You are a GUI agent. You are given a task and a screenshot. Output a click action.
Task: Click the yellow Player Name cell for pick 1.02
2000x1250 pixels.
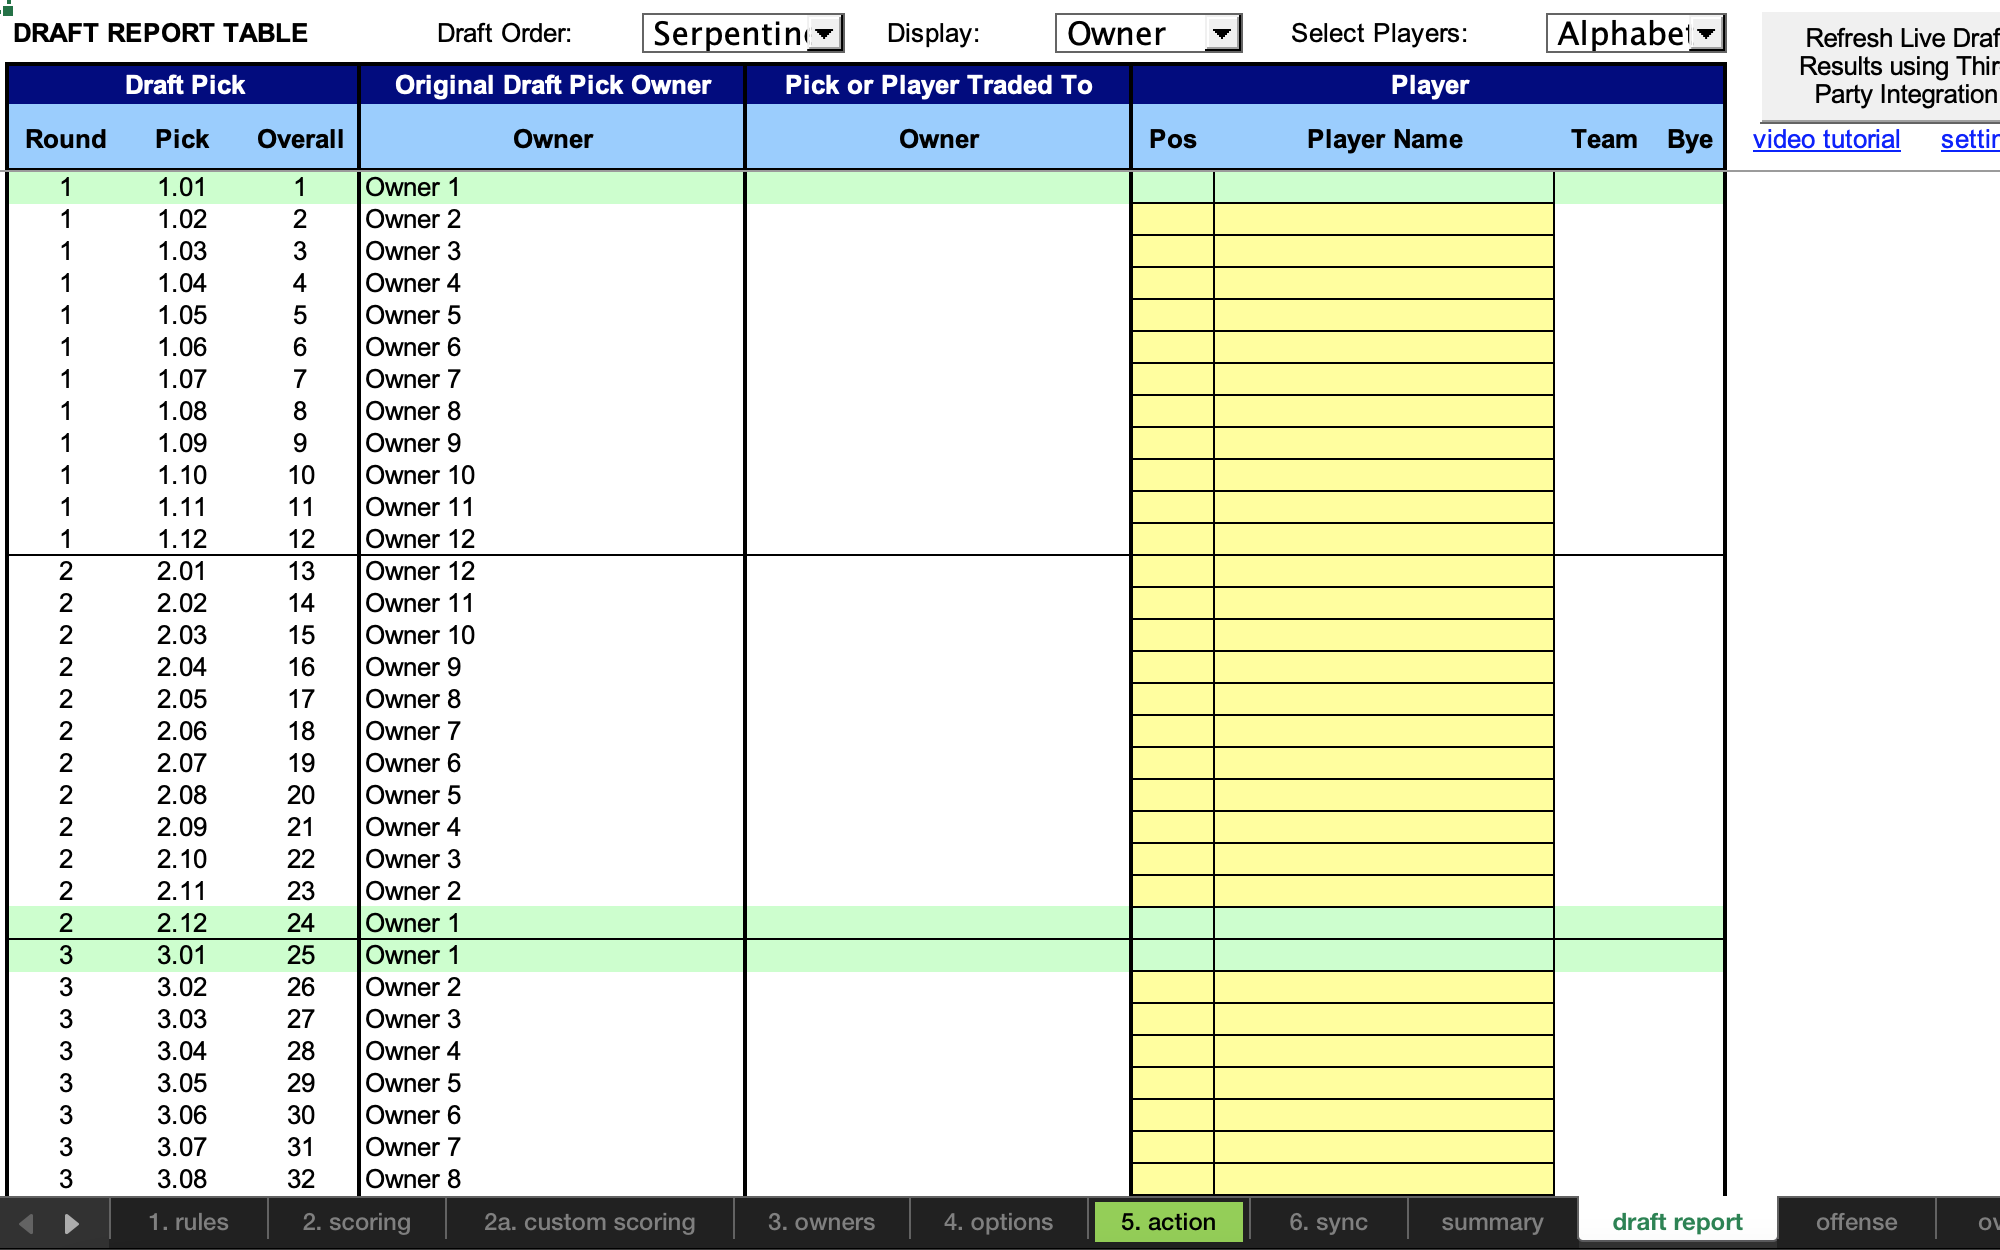1382,219
